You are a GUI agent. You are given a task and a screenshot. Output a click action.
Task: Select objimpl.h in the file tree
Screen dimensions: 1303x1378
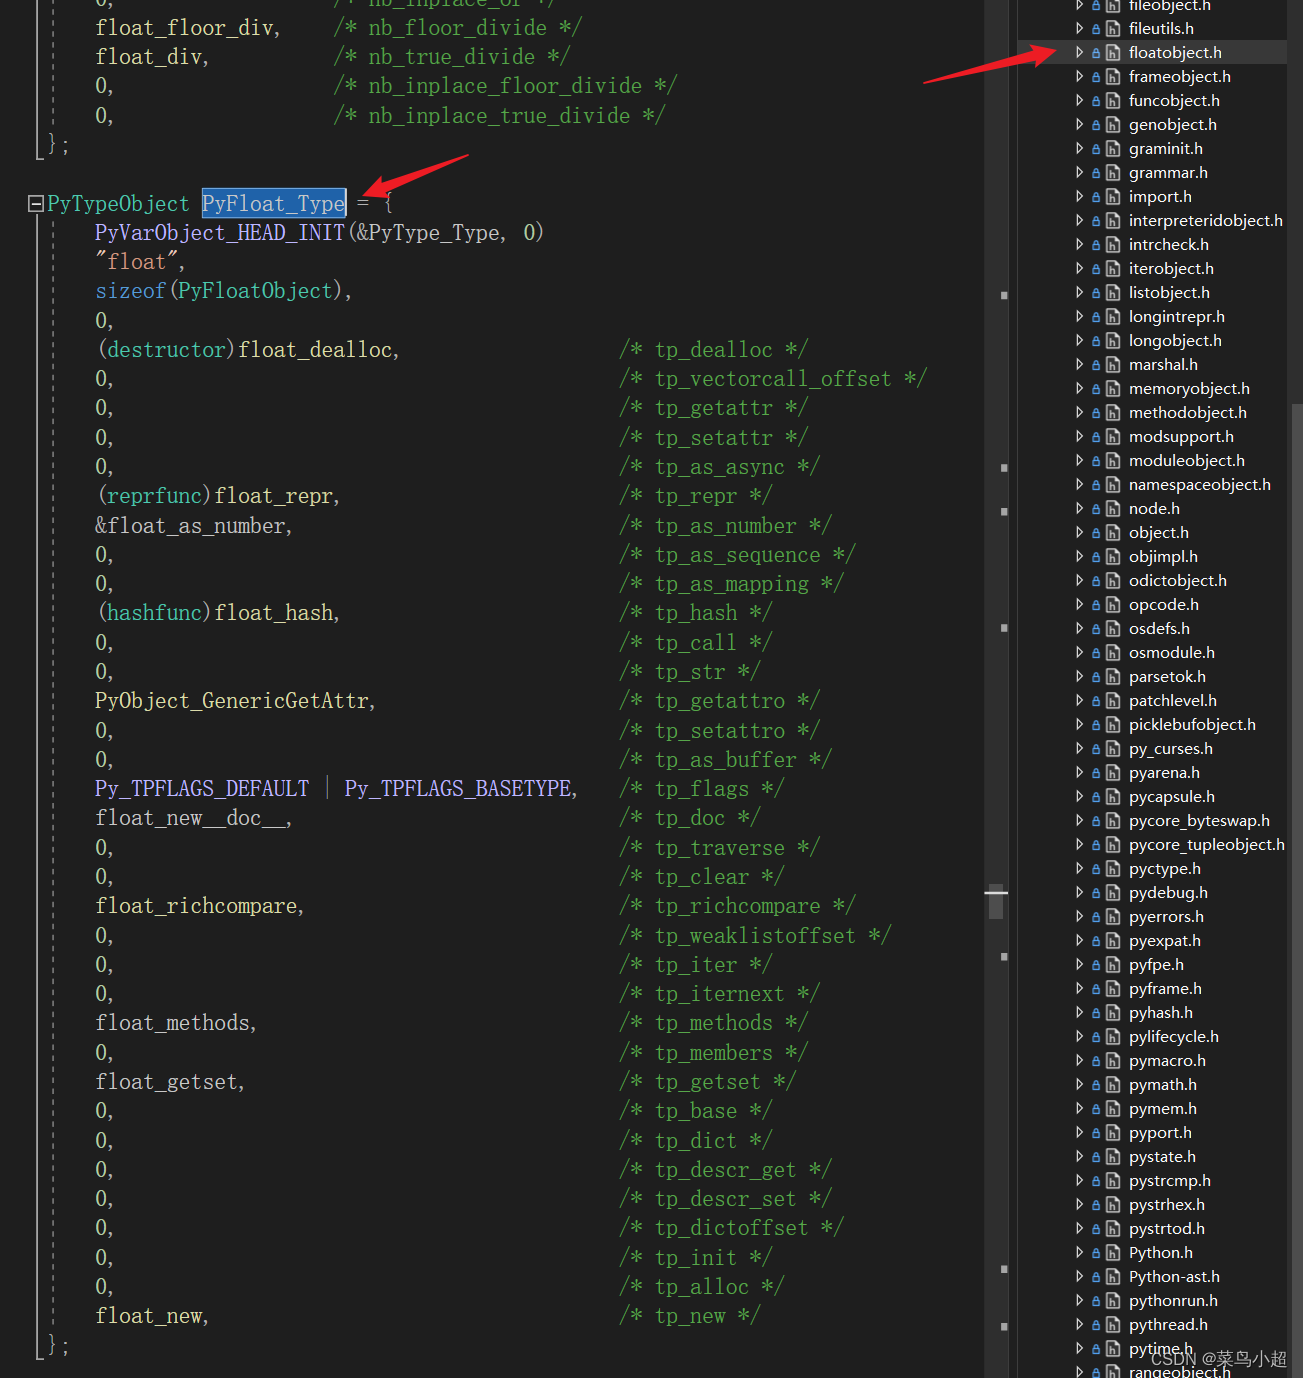1163,556
